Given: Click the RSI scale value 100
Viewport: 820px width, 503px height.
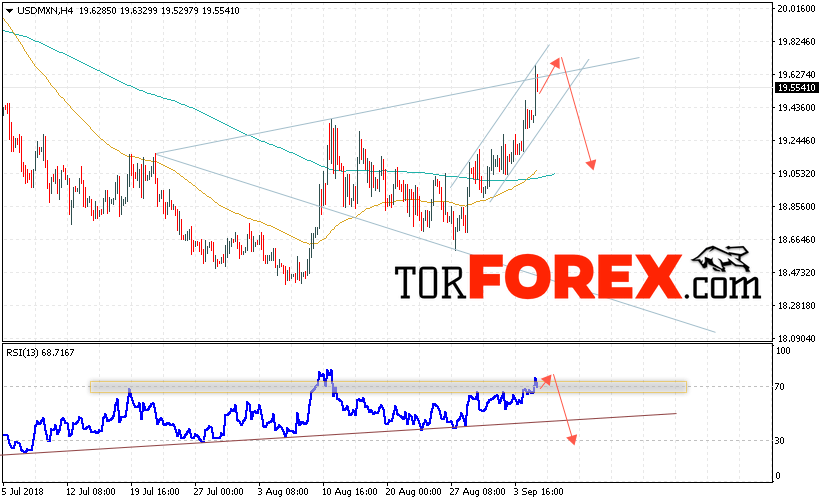Looking at the screenshot, I should click(783, 351).
